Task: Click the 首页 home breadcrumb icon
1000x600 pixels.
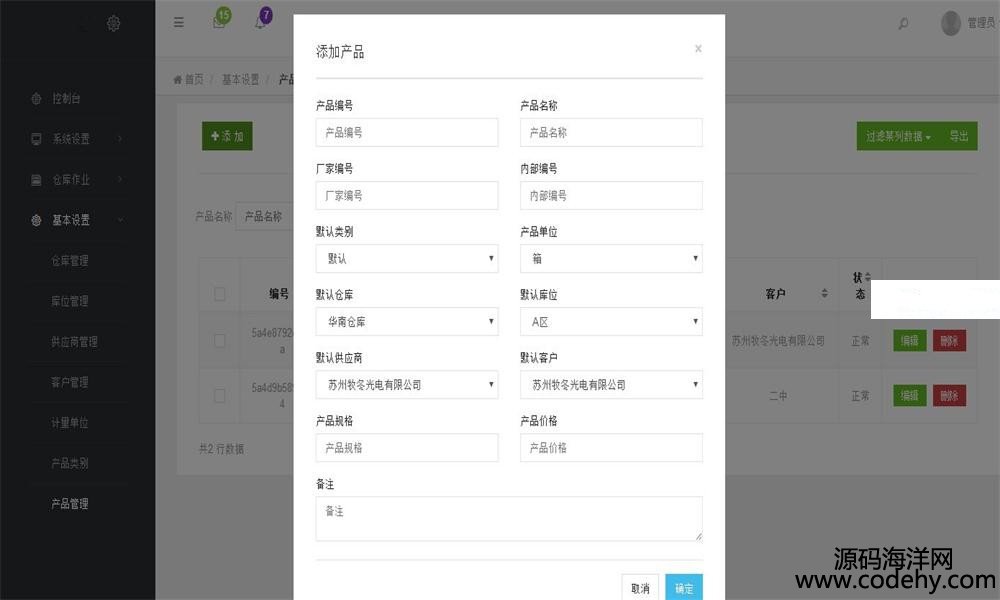Action: pyautogui.click(x=179, y=80)
